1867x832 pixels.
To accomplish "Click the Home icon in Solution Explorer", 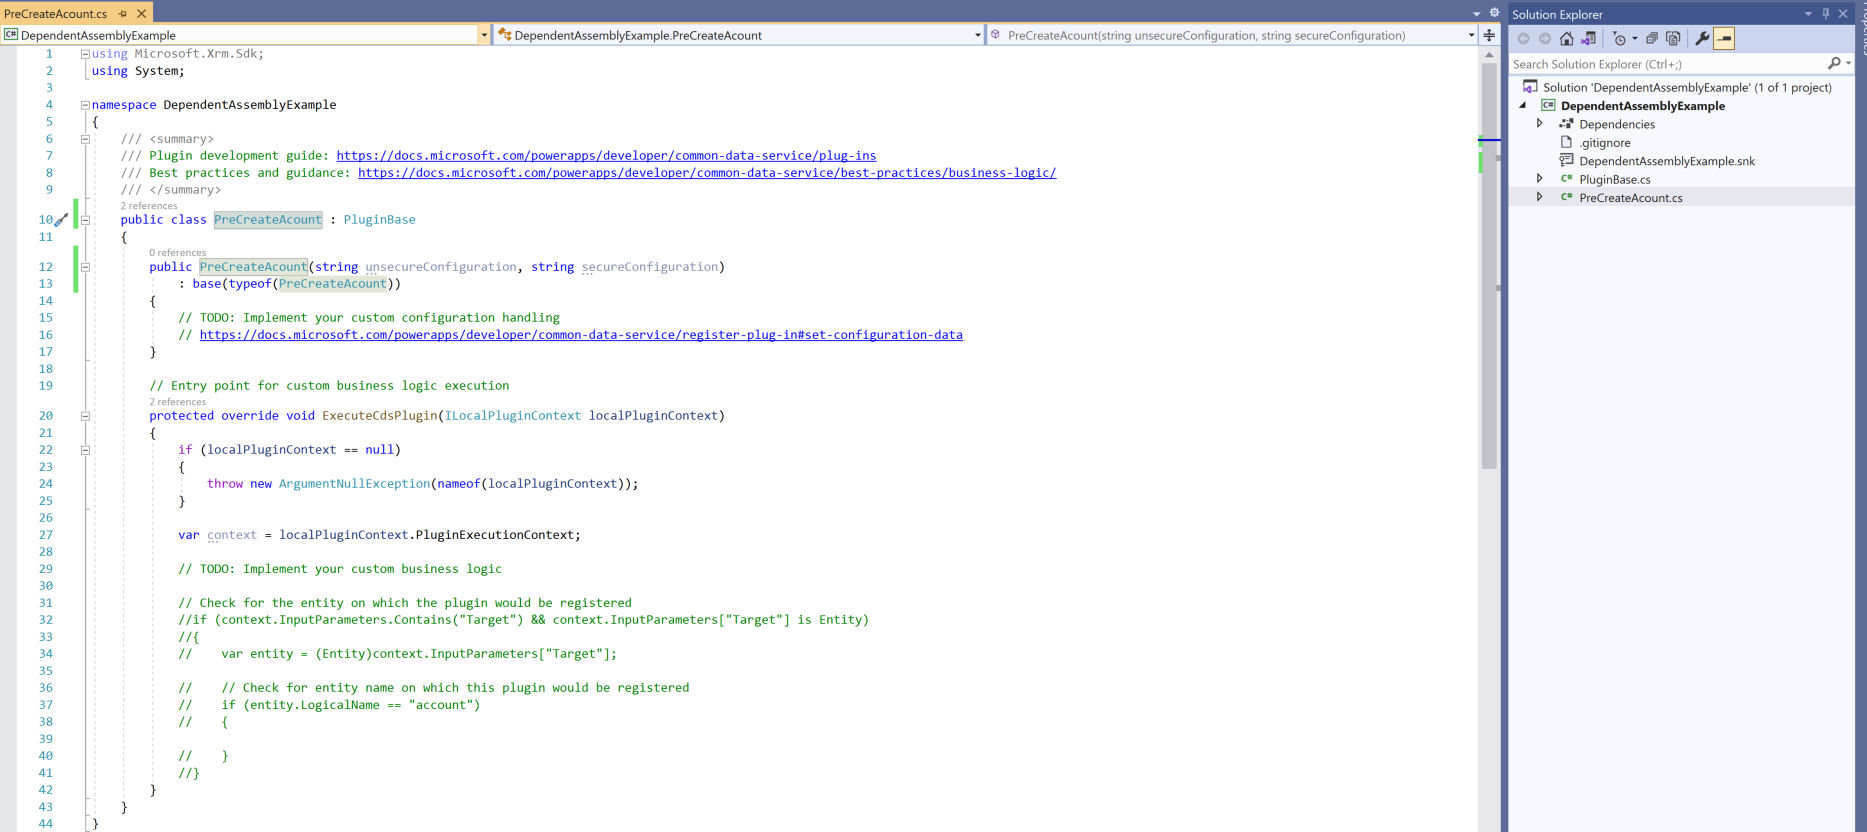I will click(1566, 39).
